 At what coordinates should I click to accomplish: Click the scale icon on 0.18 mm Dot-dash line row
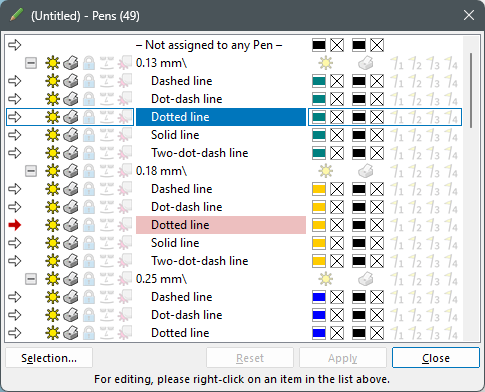coord(107,207)
